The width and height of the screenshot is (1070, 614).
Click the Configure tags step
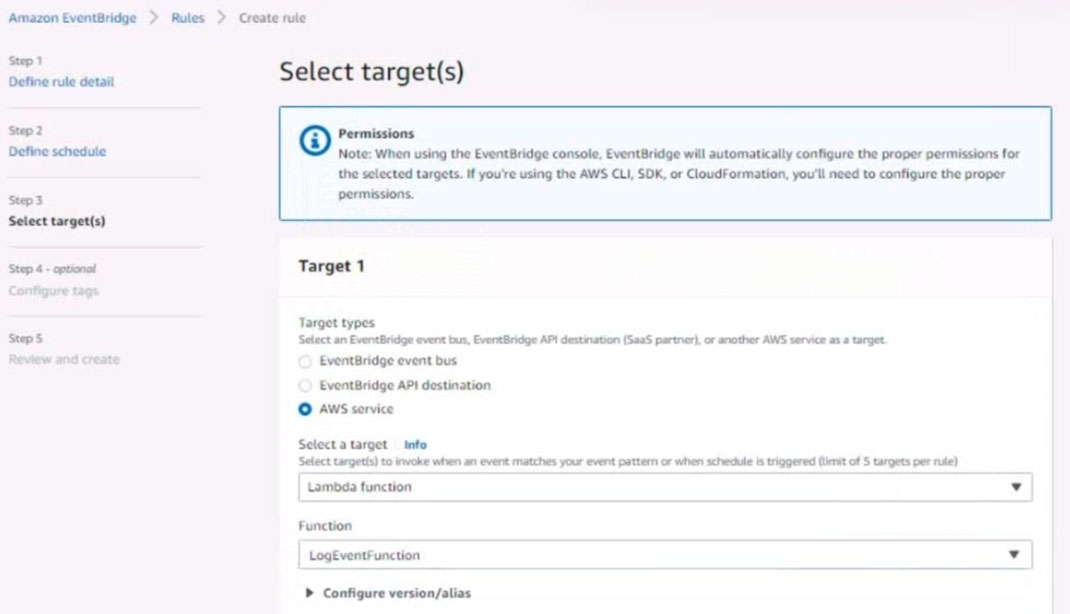53,291
